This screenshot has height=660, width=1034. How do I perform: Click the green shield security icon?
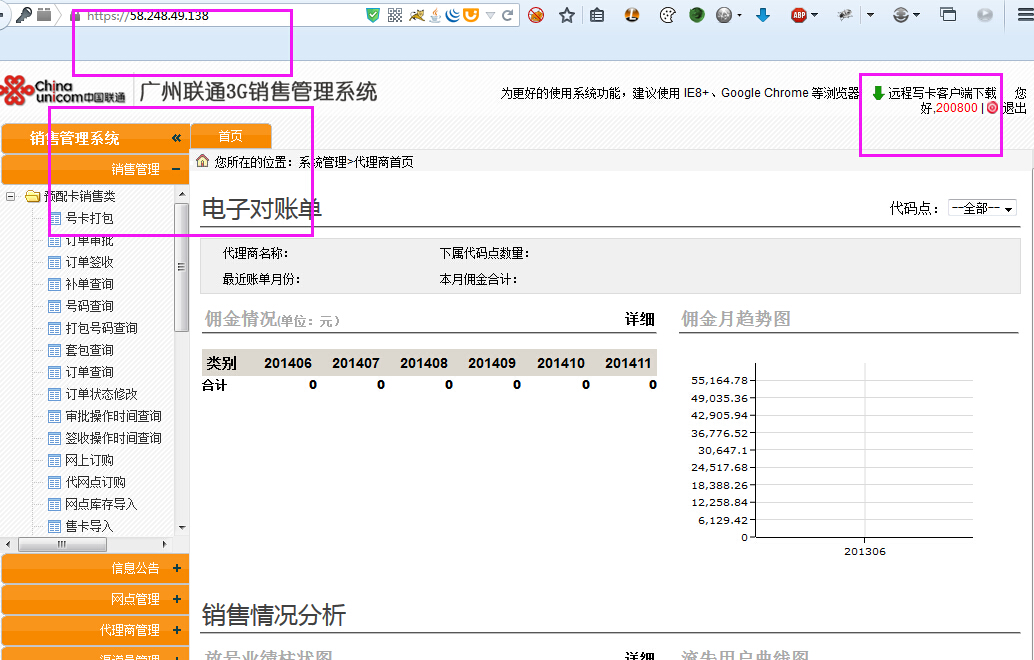373,15
